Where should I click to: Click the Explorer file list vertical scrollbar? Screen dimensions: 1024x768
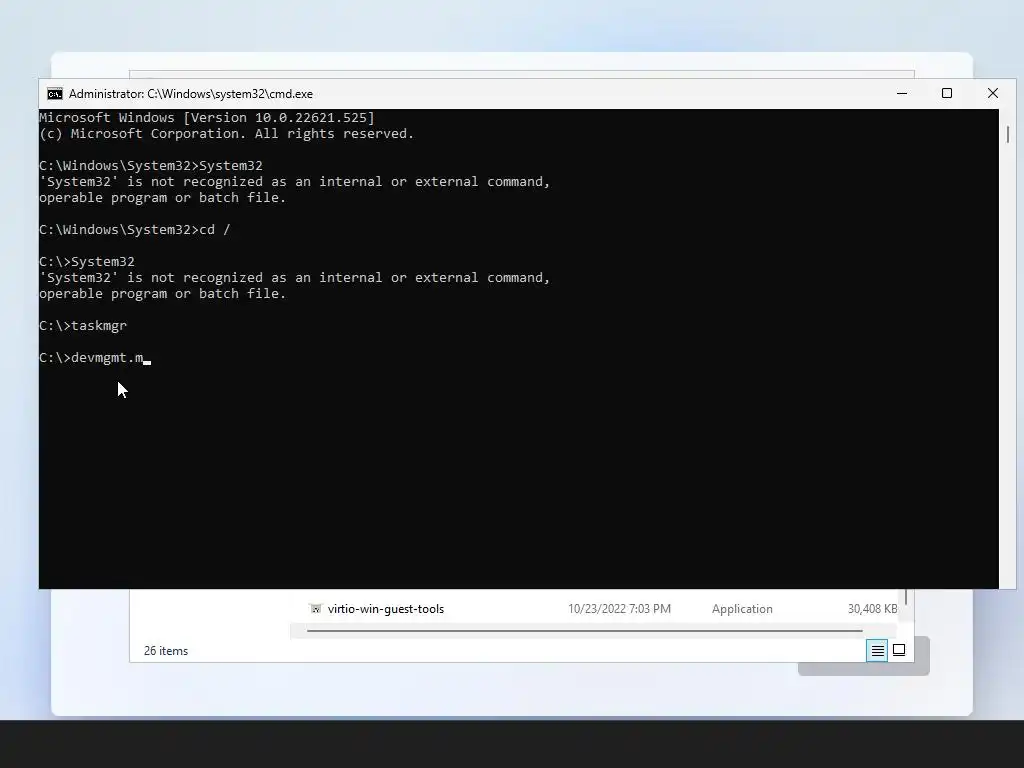tap(906, 597)
